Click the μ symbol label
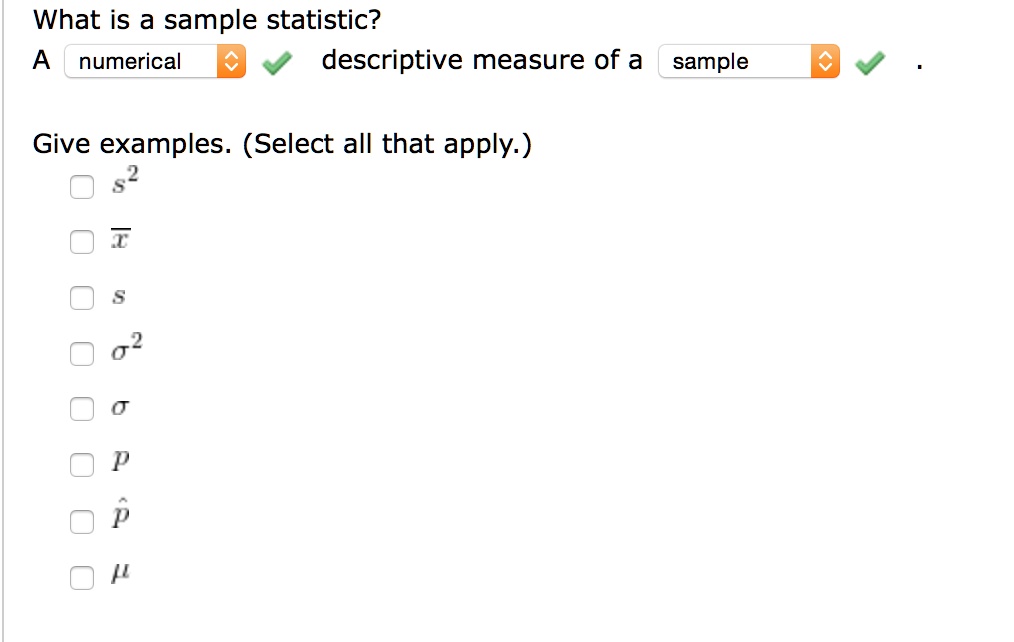Viewport: 1014px width, 642px height. point(121,576)
